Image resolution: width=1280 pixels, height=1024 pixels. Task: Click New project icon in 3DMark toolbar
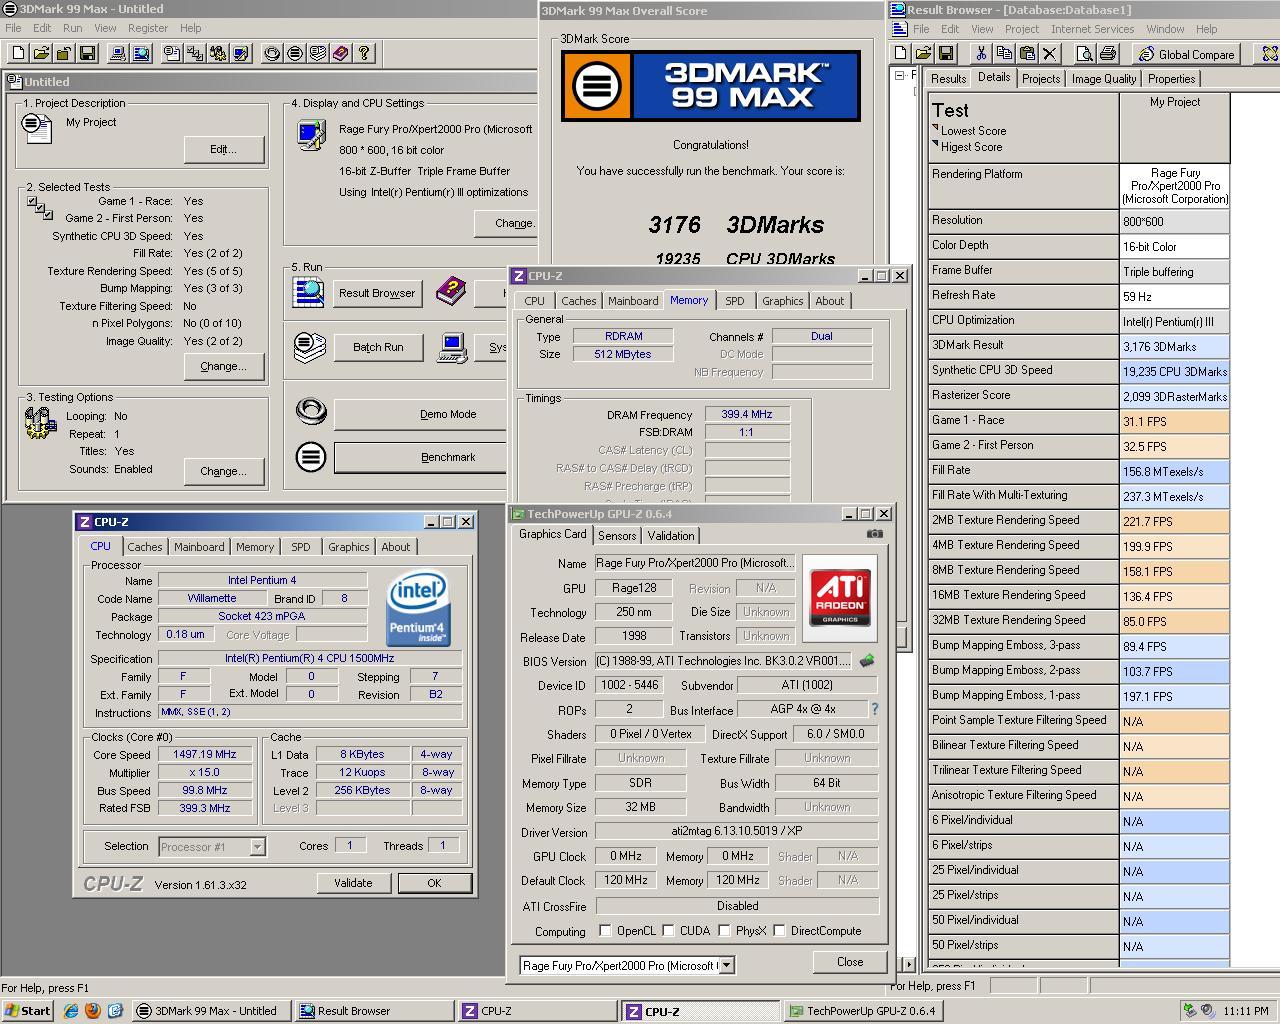point(18,53)
